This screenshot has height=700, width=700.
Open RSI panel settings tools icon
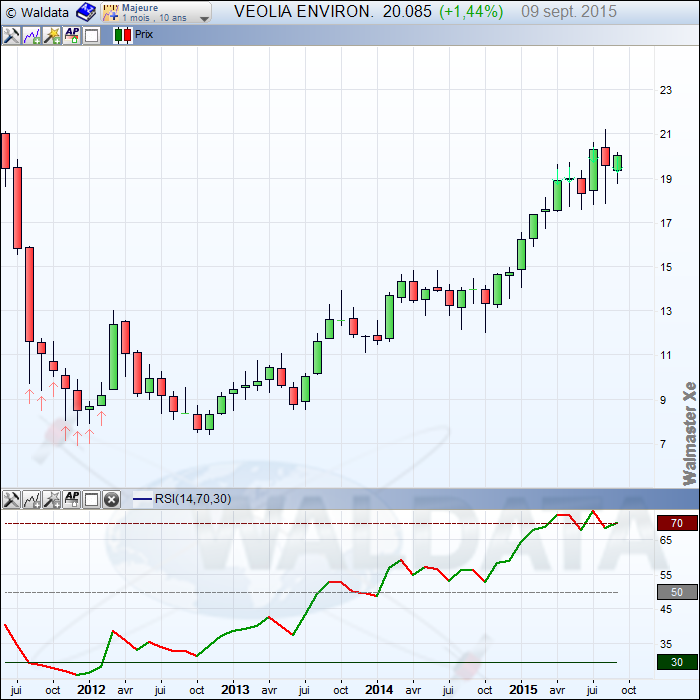tap(11, 500)
